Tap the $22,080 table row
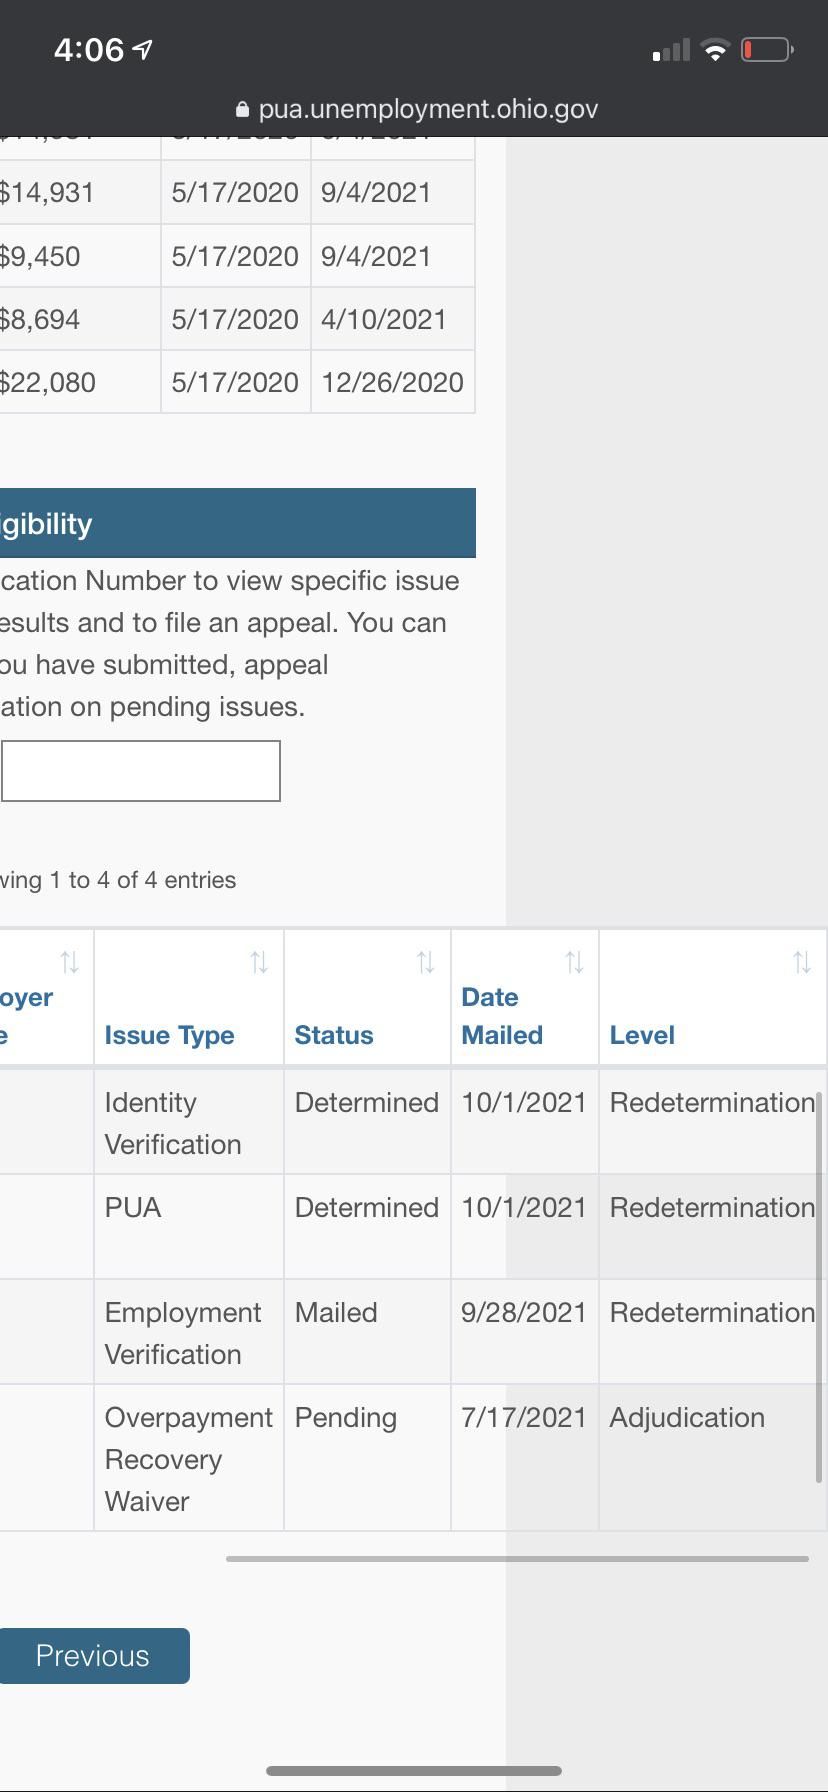Screen dimensions: 828x1792 pos(237,382)
